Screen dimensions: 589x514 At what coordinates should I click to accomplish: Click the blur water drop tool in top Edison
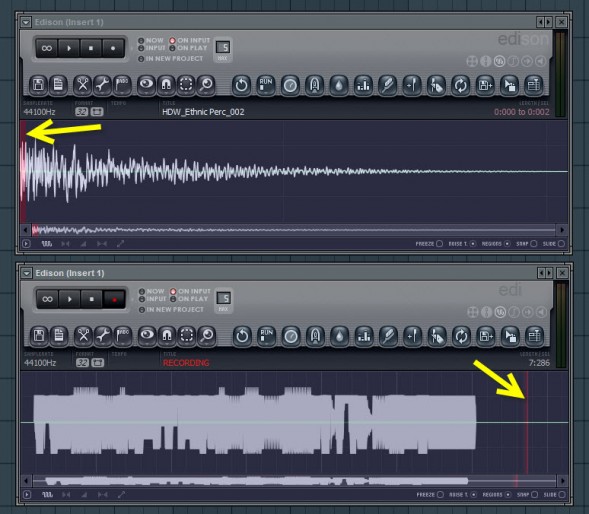click(339, 85)
